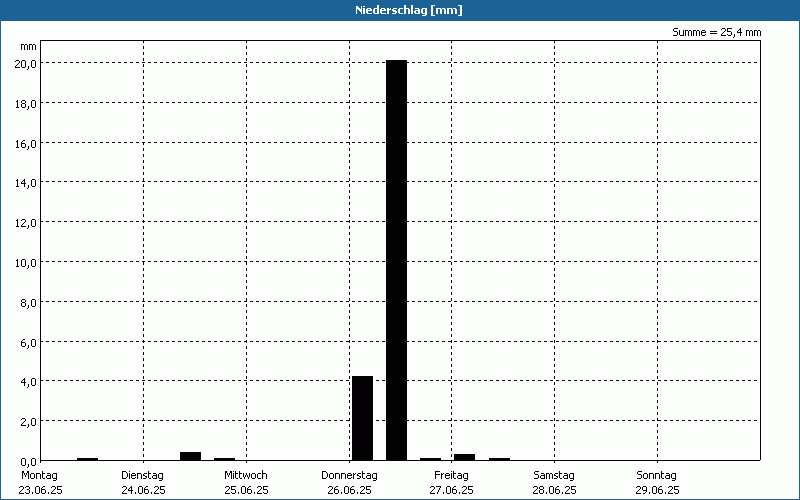Click the date 28.06.25
Screen dimensions: 800x500
[555, 490]
